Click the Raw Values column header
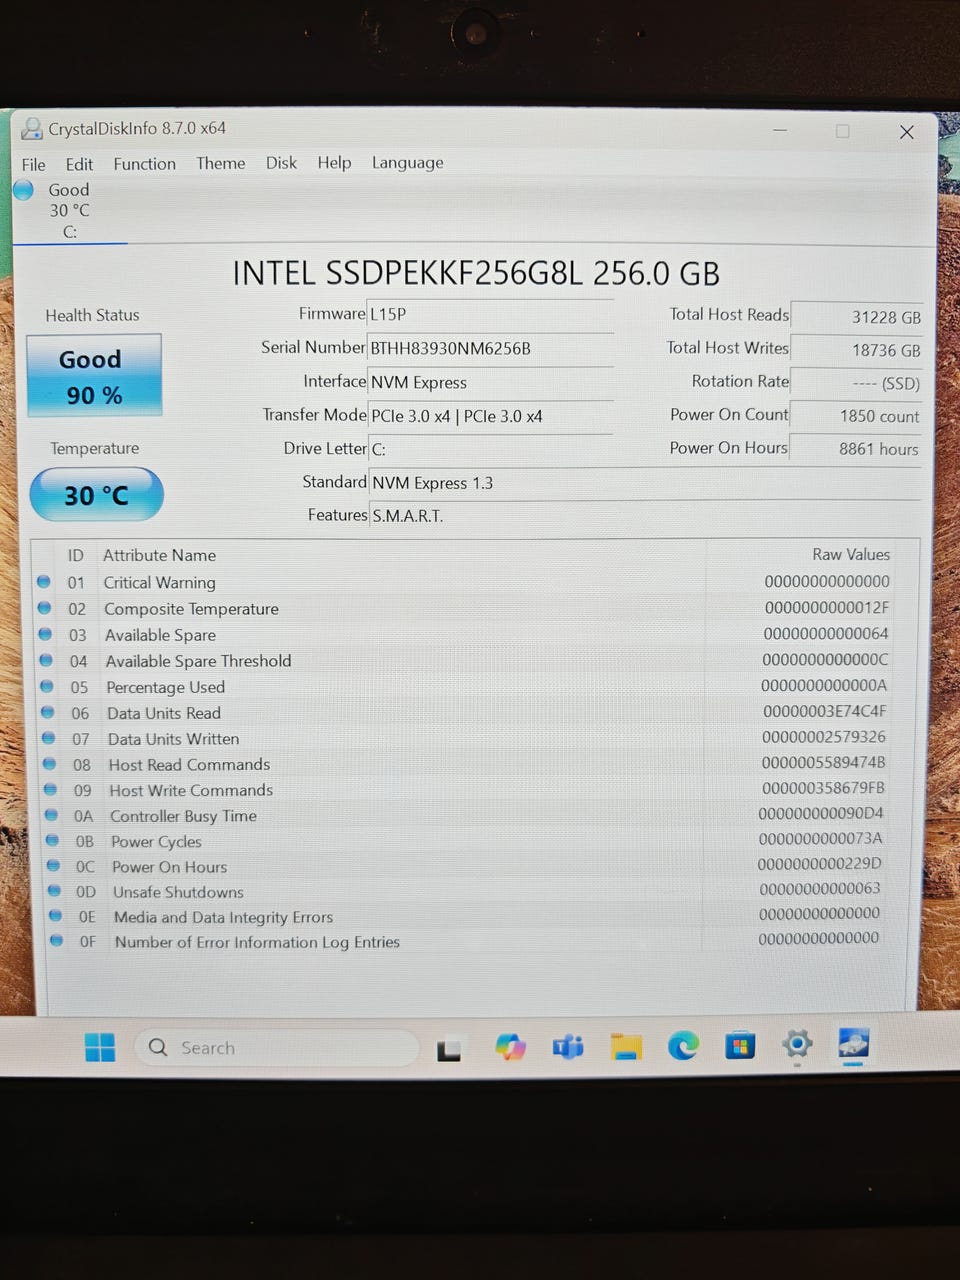Image resolution: width=960 pixels, height=1280 pixels. (851, 554)
